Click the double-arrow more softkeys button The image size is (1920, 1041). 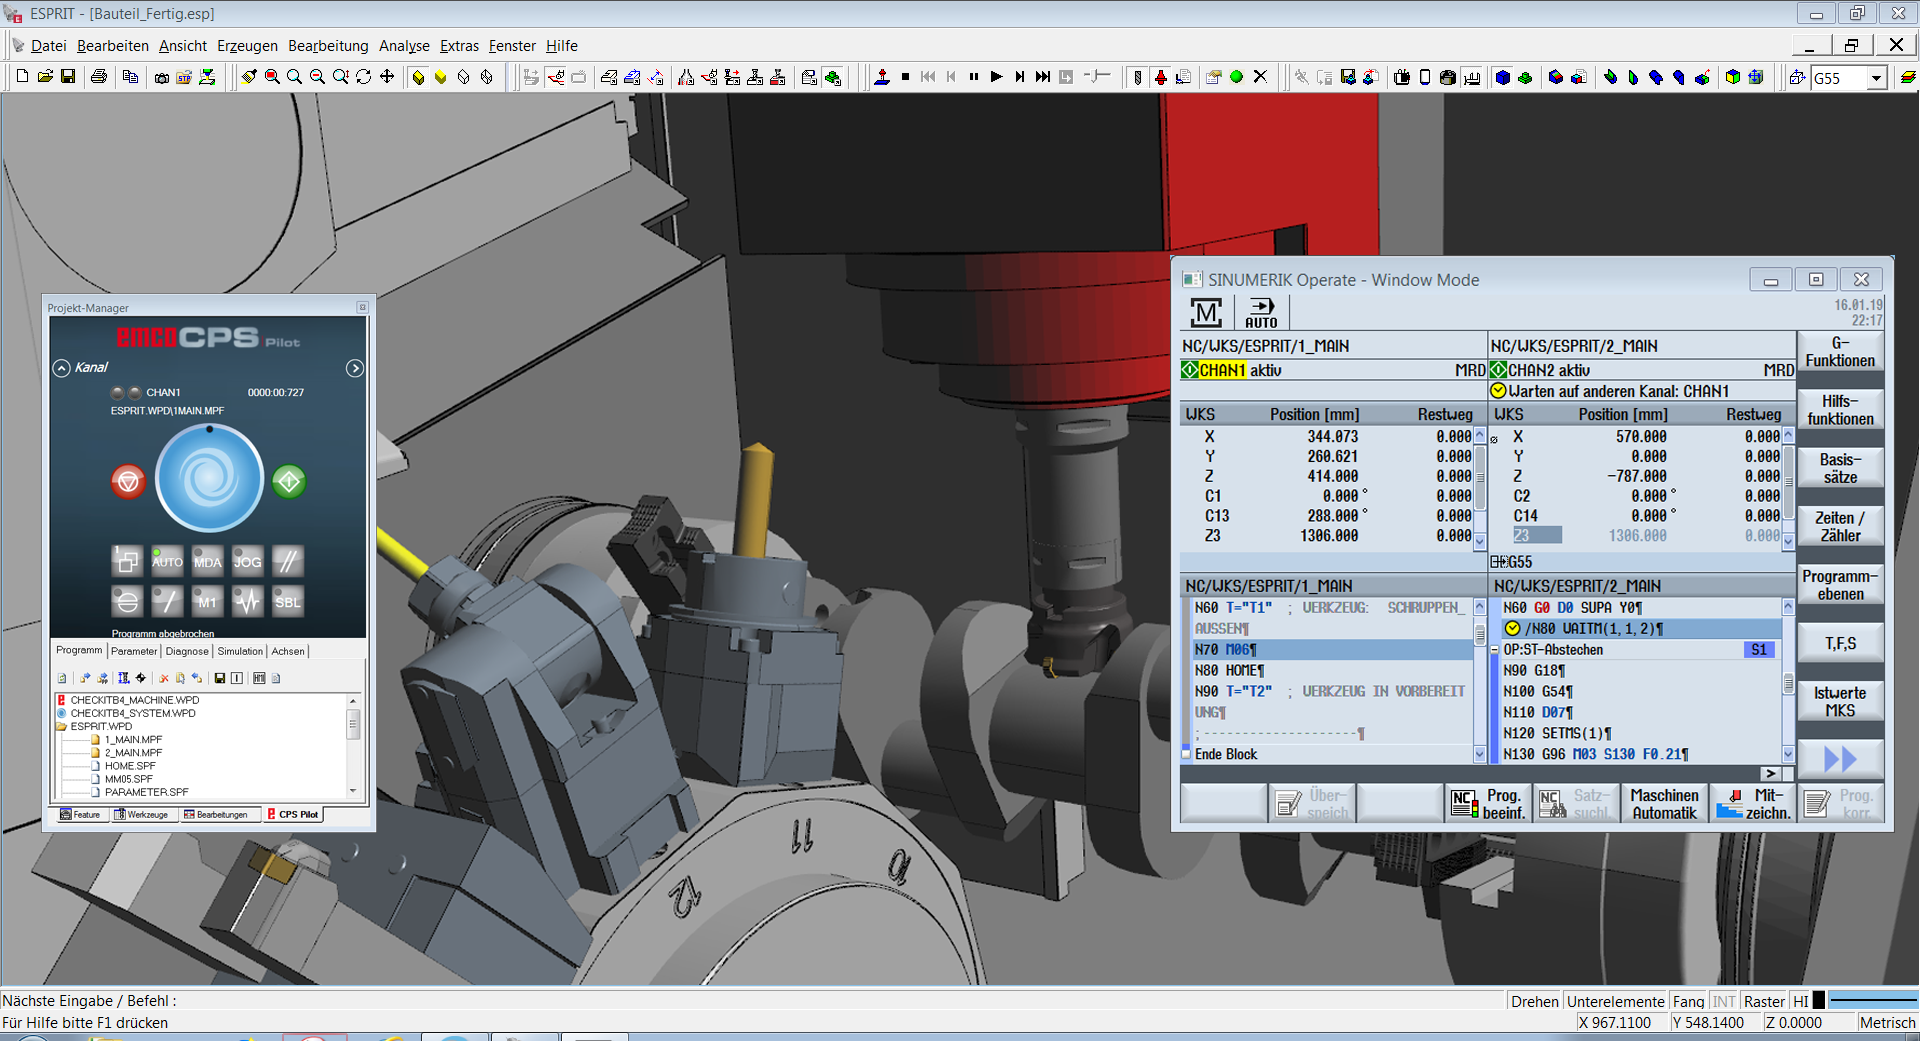tap(1840, 759)
